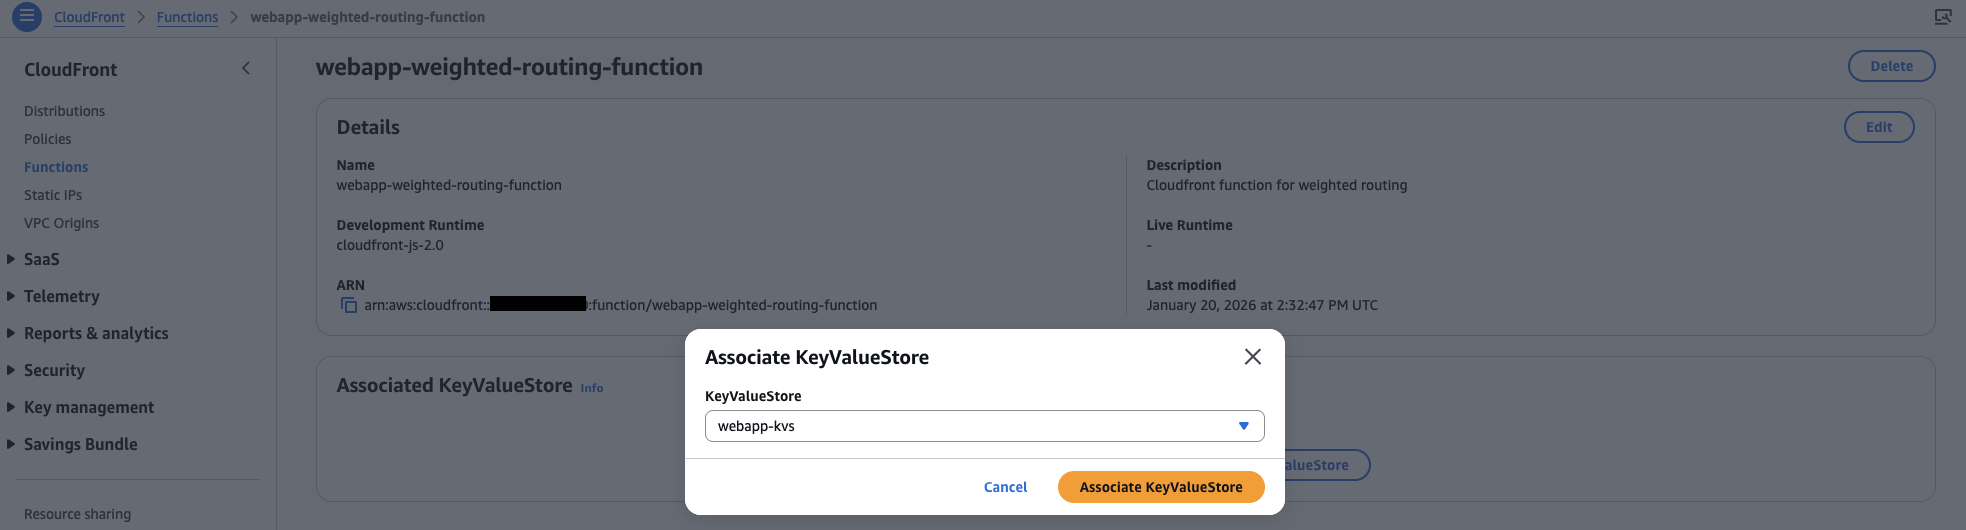Open Distributions in the sidebar
Screen dimensions: 1966x530
tap(64, 111)
